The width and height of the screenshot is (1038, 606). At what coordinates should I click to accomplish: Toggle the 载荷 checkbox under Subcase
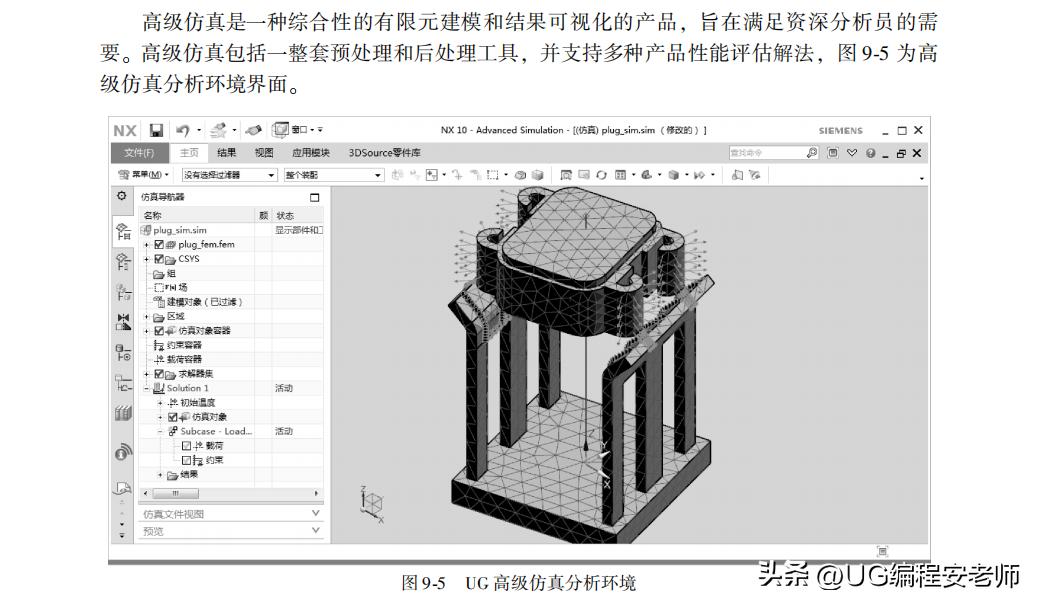point(186,444)
